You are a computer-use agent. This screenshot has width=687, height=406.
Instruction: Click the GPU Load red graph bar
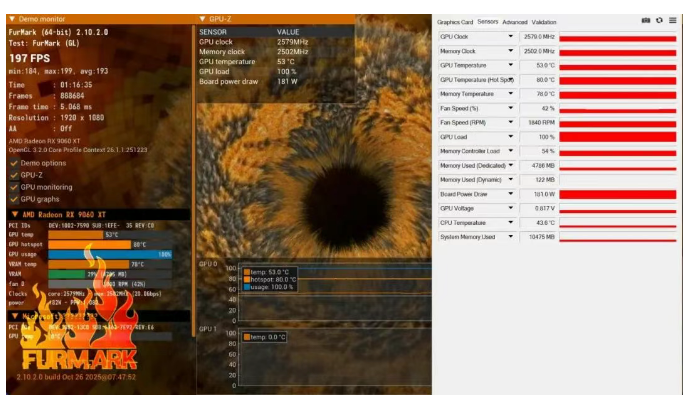pos(617,137)
